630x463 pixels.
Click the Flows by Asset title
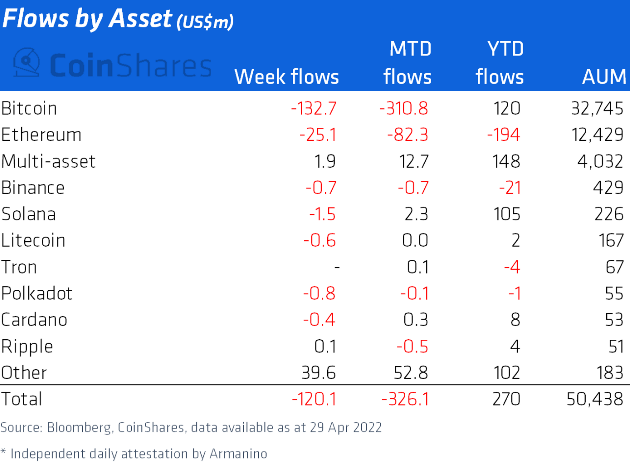click(118, 19)
